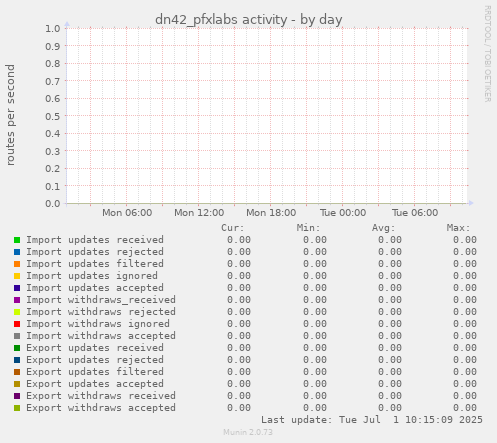Click the 0.0 y-axis value
Image resolution: width=497 pixels, height=443 pixels.
53,203
